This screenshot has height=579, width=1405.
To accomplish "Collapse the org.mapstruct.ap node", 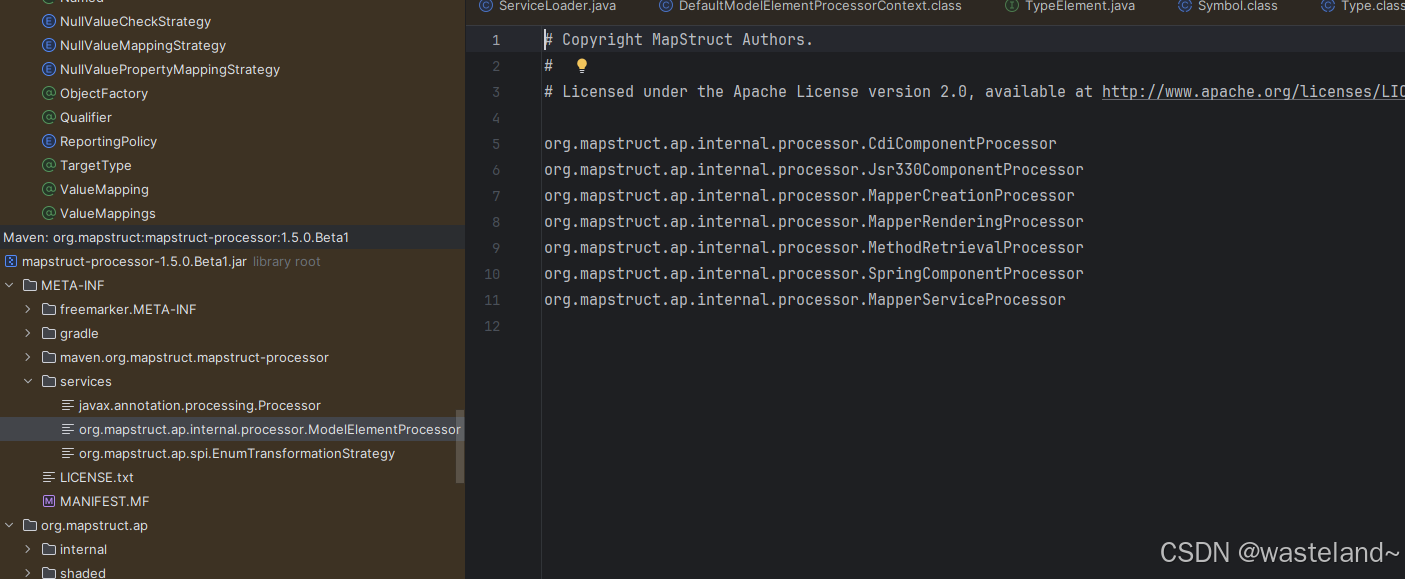I will [x=9, y=525].
